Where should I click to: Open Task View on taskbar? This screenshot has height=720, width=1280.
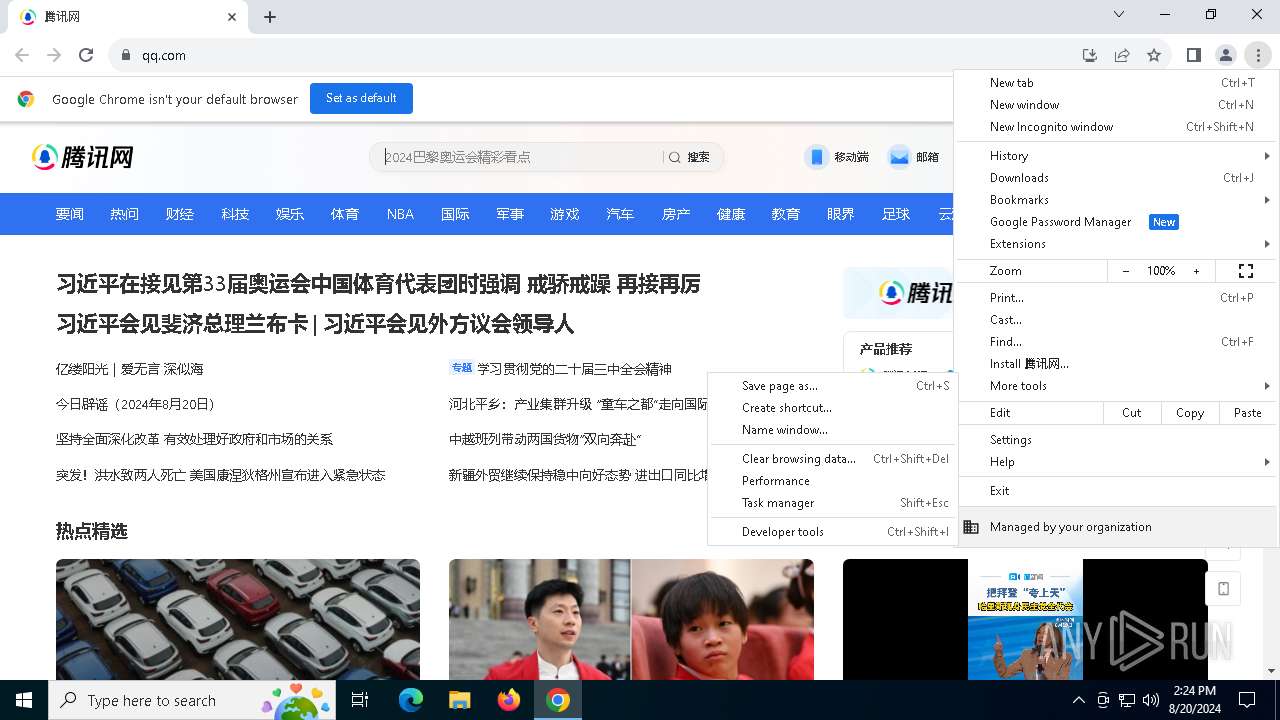pyautogui.click(x=360, y=700)
